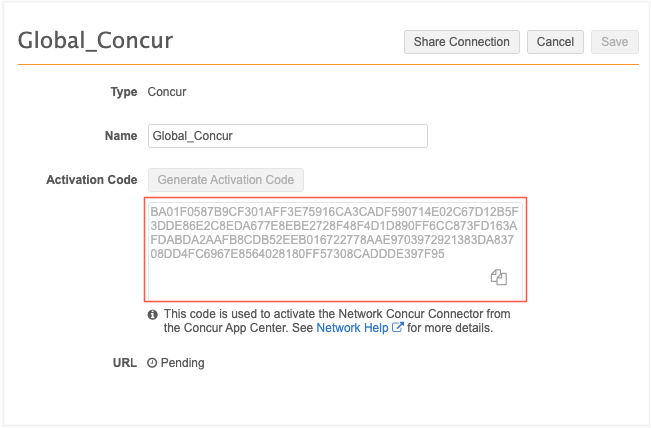Click the external-link icon after Network Help
This screenshot has height=428, width=651.
[398, 327]
